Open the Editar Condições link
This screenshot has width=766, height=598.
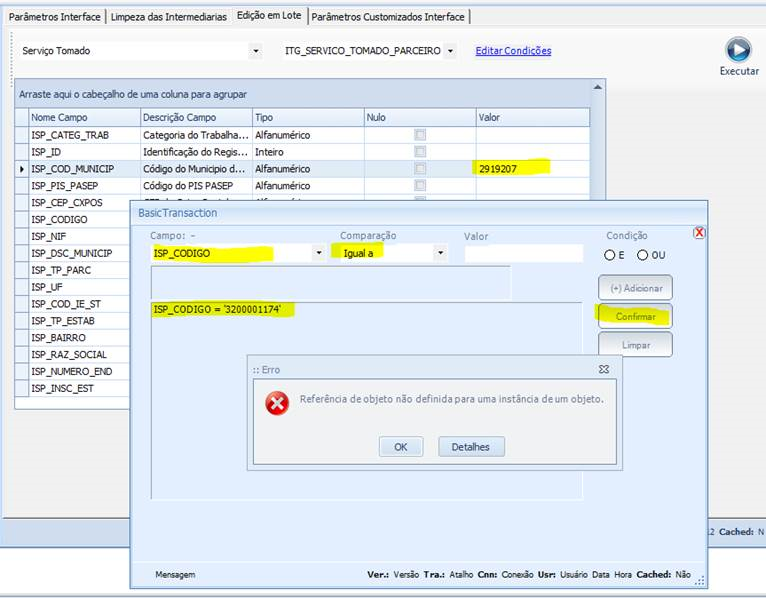pyautogui.click(x=513, y=51)
